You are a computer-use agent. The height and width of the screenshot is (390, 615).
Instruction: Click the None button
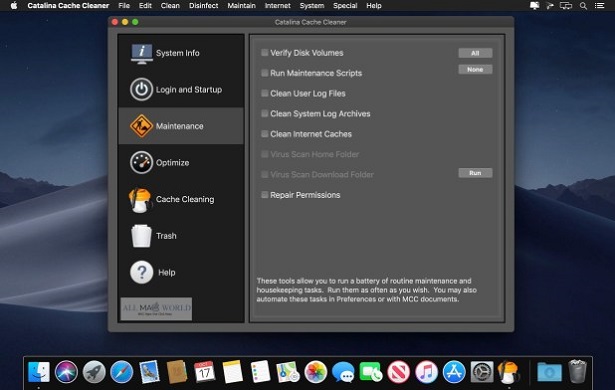(475, 69)
